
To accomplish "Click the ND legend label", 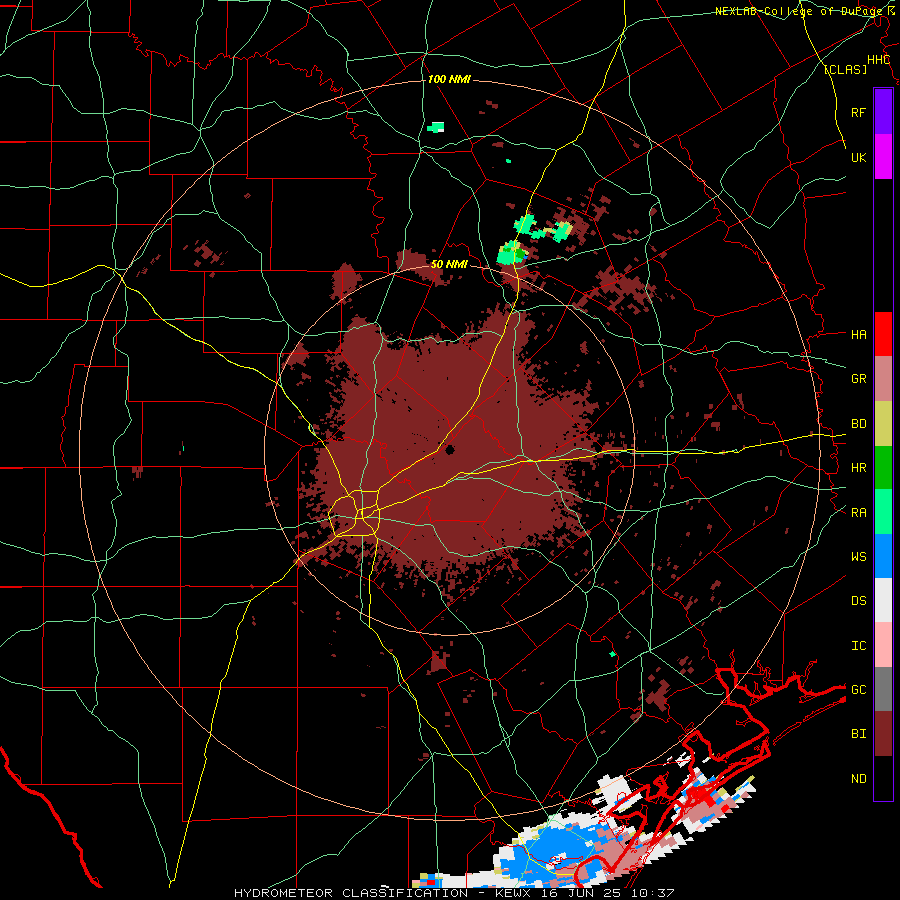I will coord(858,778).
